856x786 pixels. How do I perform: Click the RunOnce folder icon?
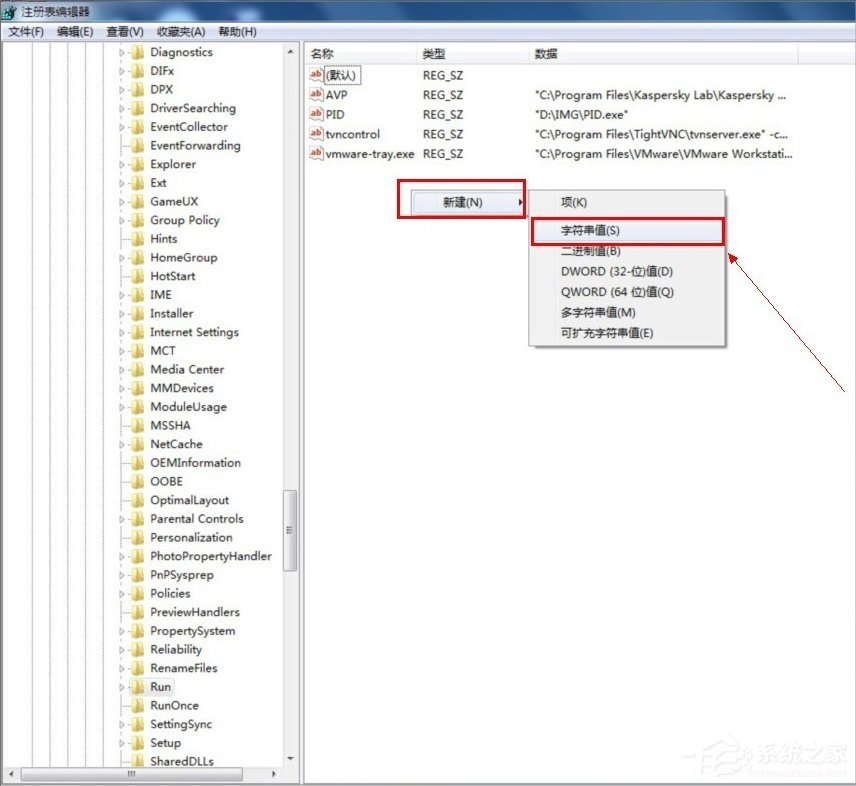(137, 706)
